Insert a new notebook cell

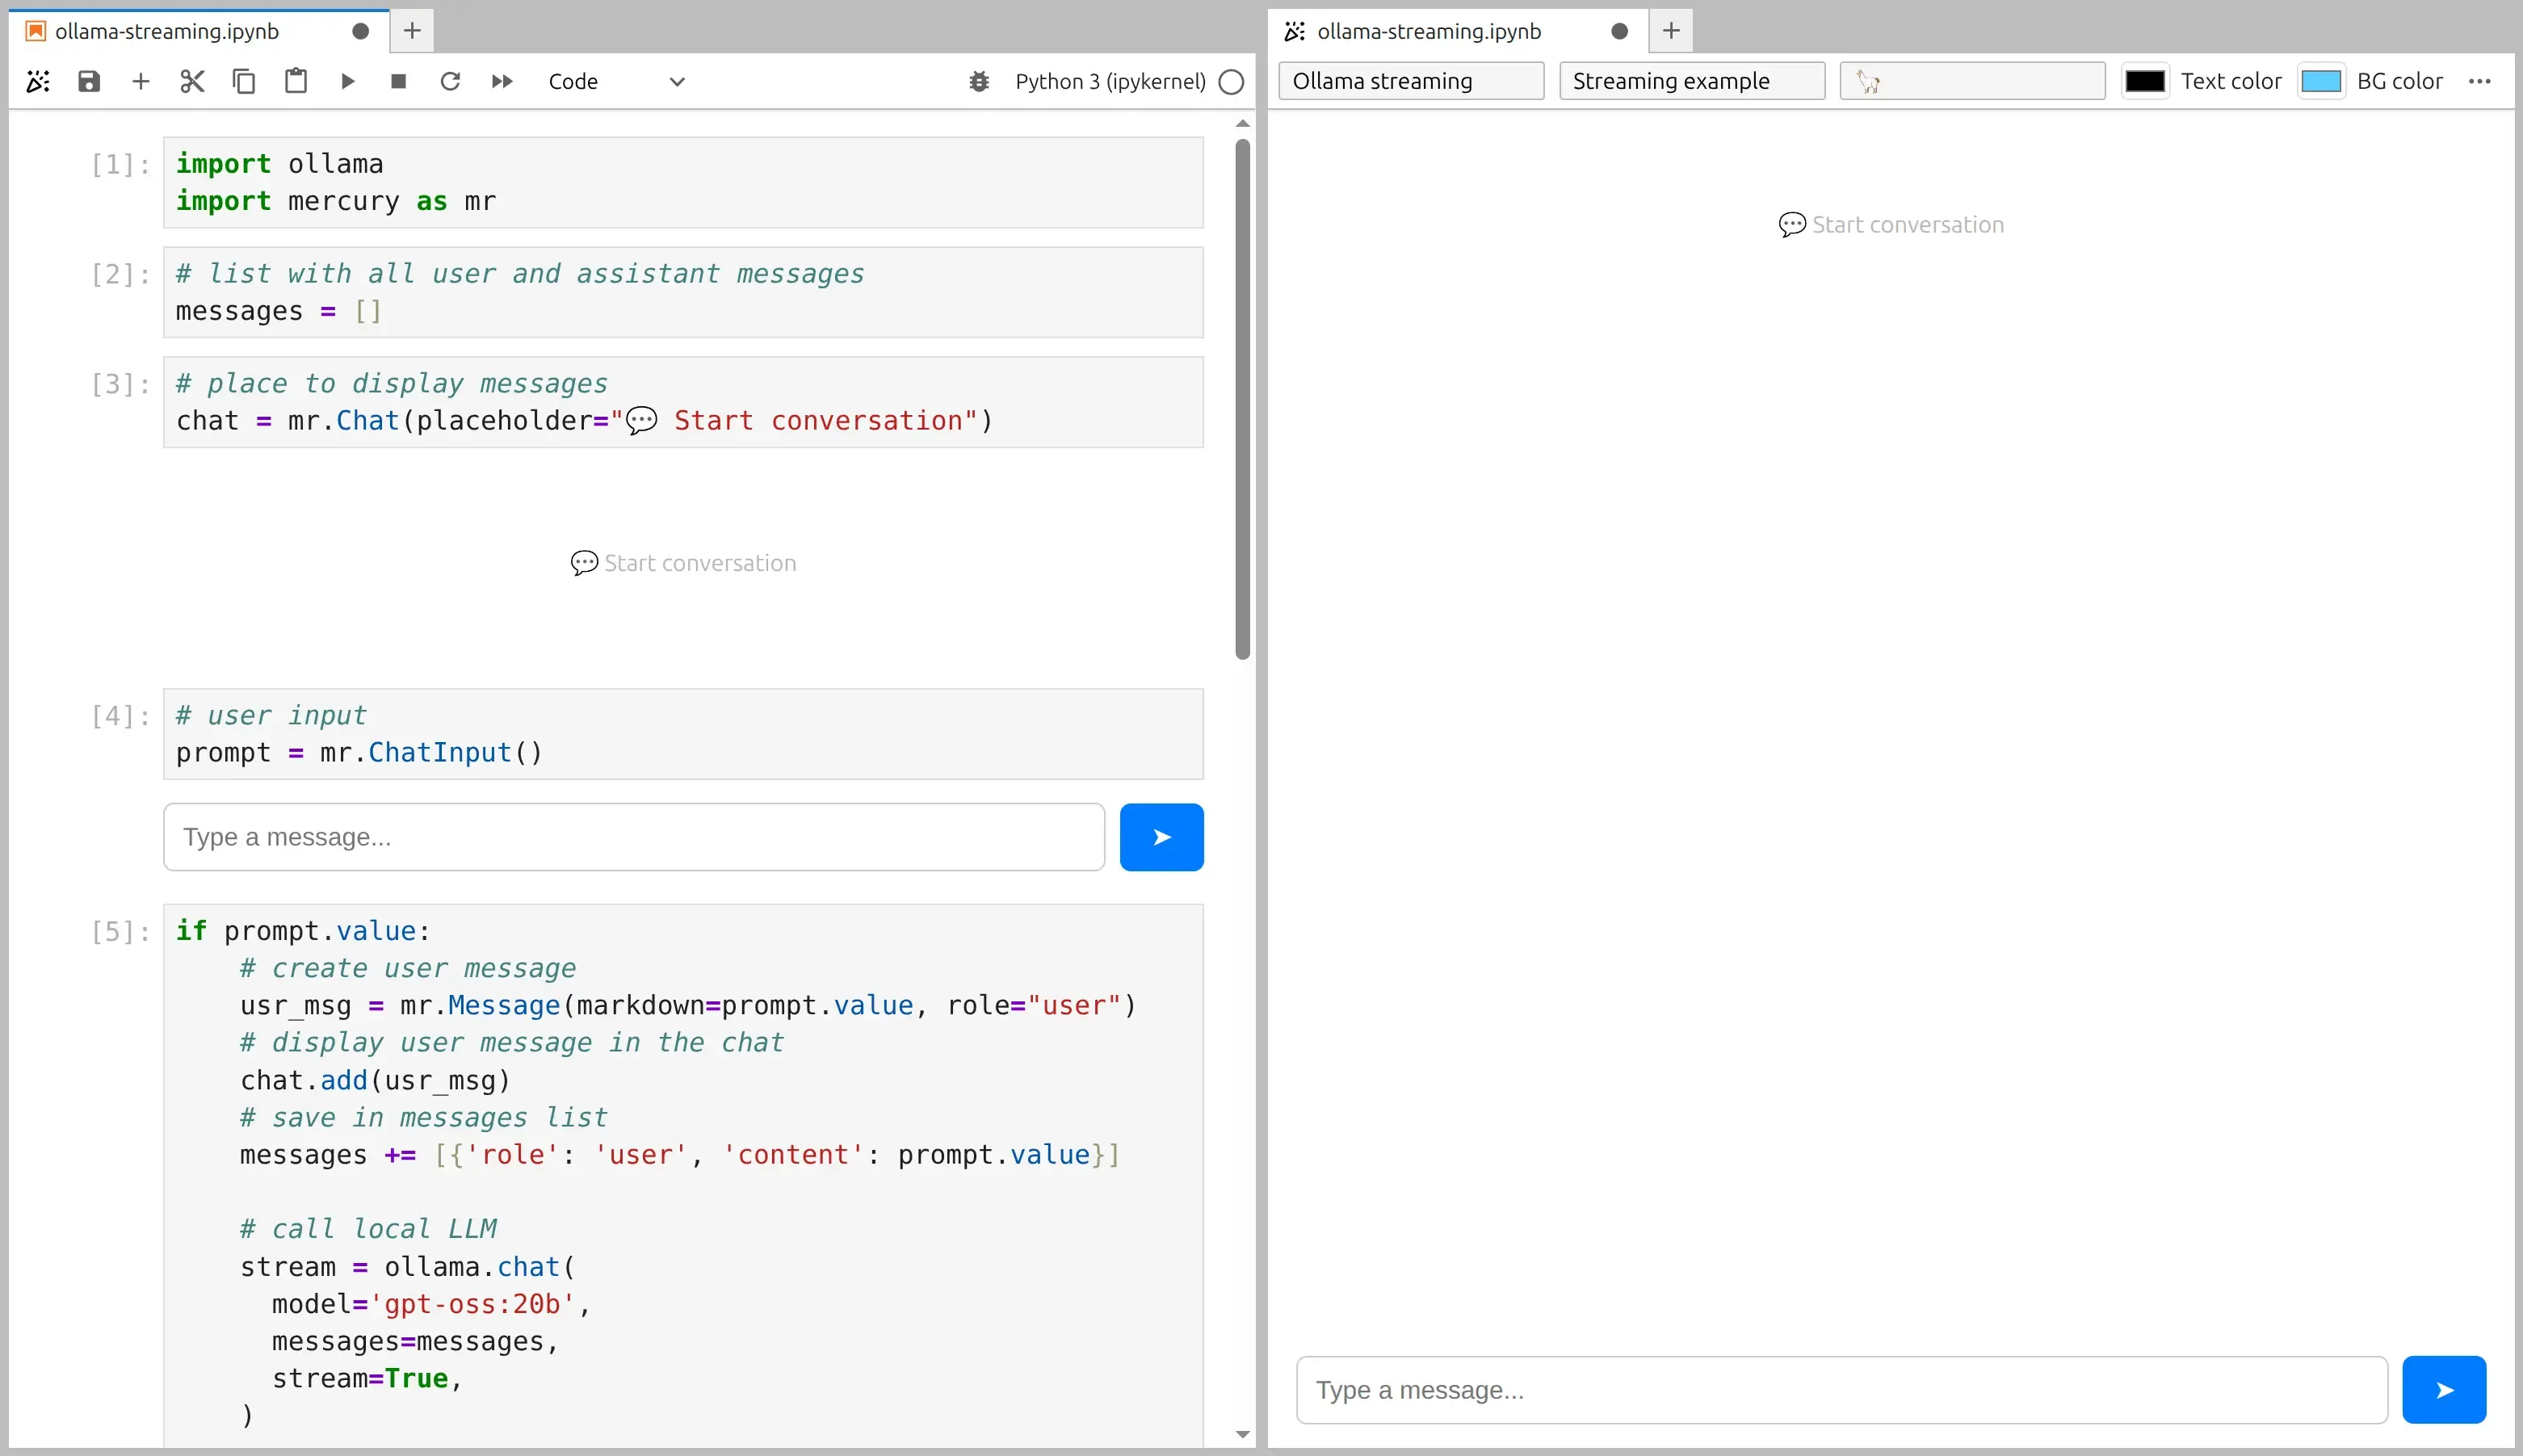(x=140, y=81)
